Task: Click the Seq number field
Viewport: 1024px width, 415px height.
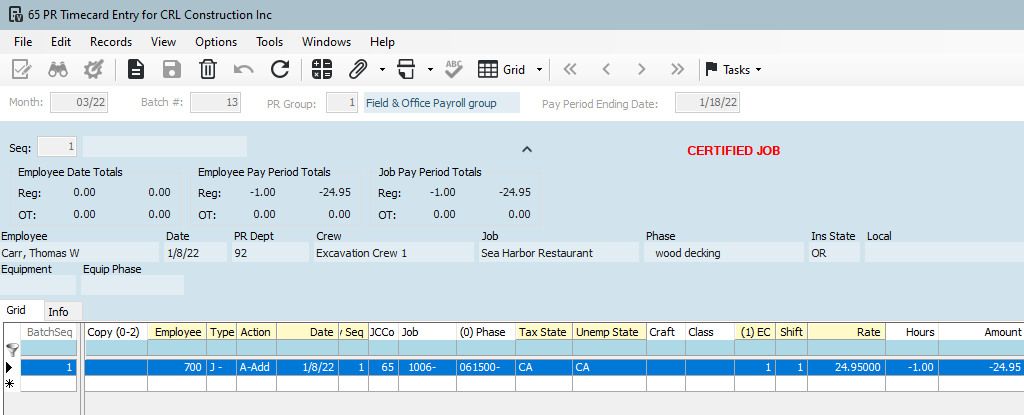Action: click(57, 147)
